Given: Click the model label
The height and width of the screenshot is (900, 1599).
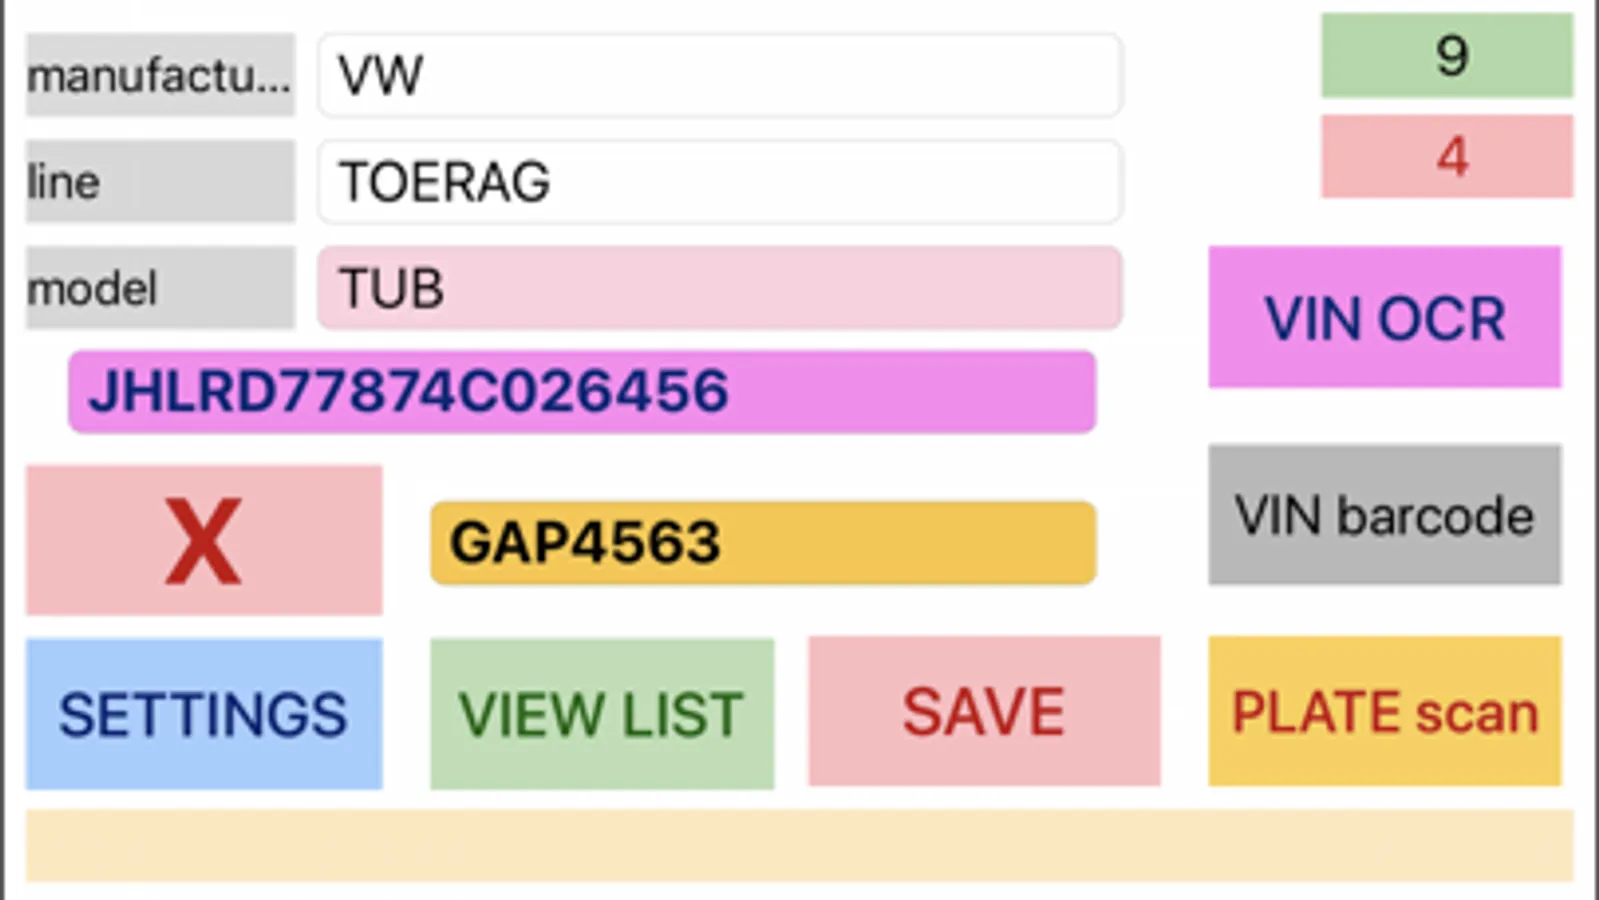Looking at the screenshot, I should click(160, 288).
